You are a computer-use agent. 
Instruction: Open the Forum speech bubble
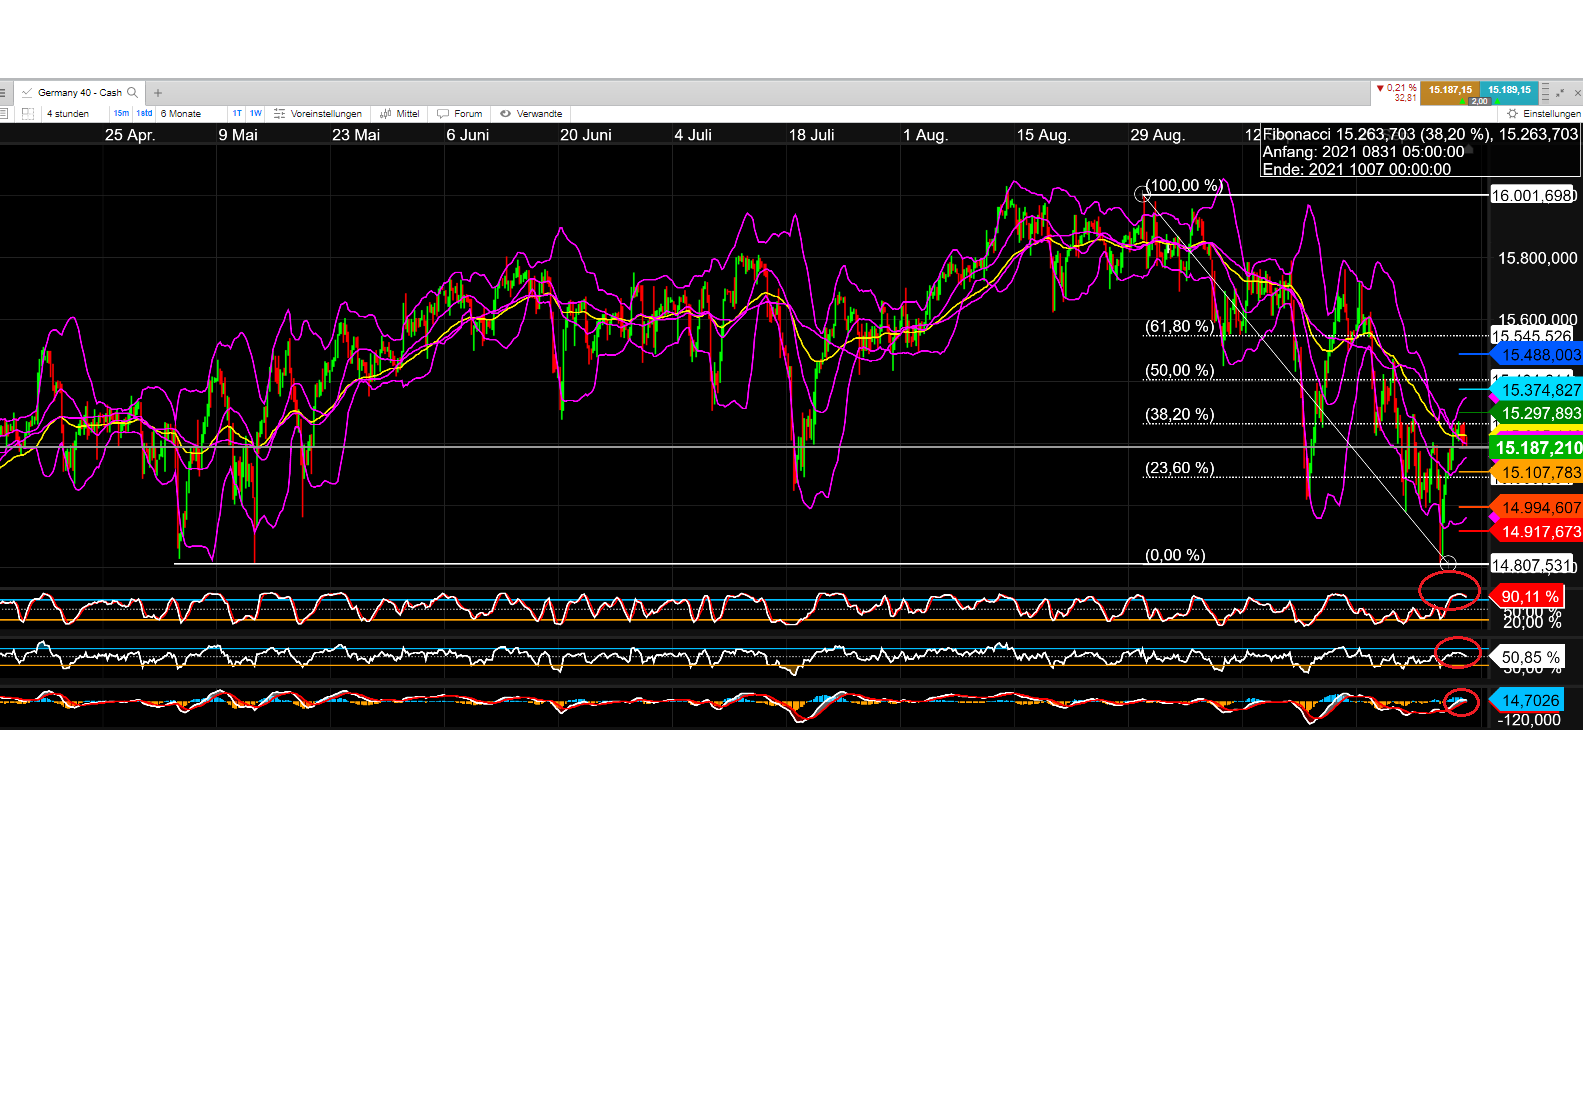tap(460, 114)
